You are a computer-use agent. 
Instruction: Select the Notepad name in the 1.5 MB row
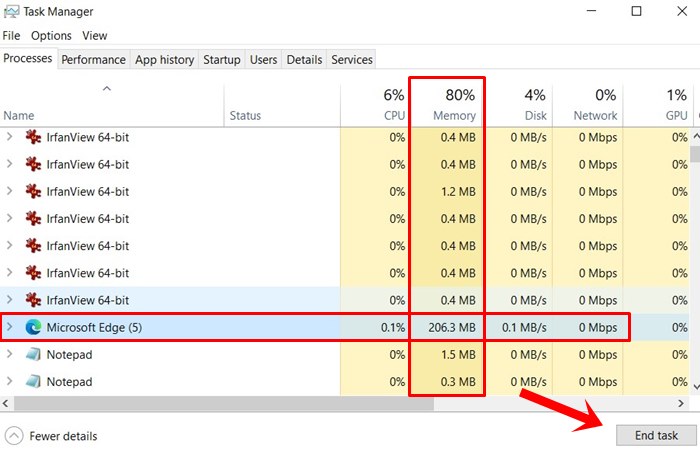(69, 354)
